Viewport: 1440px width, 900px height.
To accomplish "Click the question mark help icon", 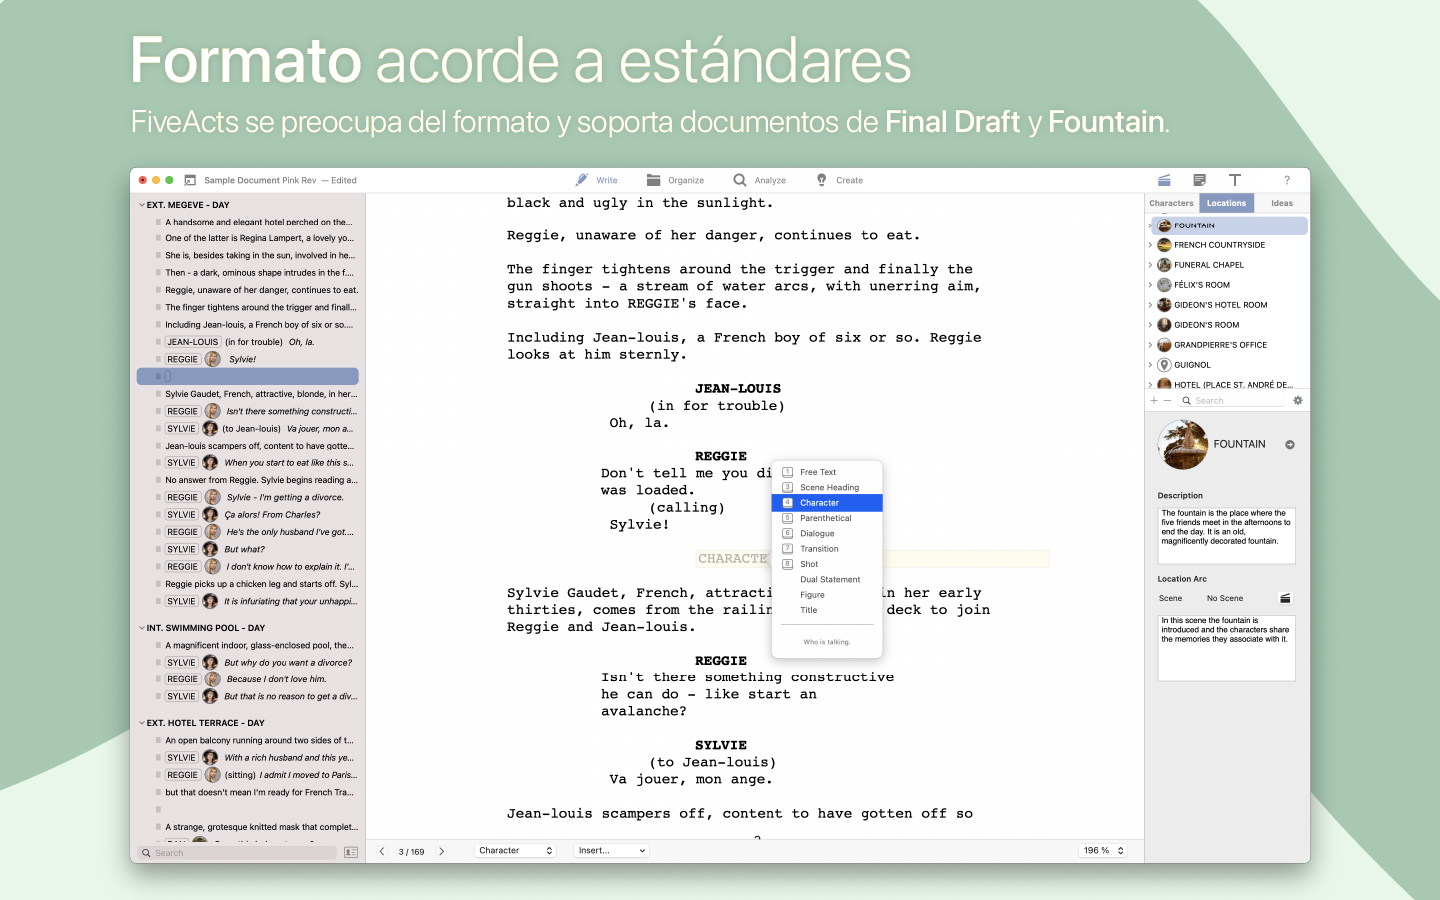I will 1287,180.
